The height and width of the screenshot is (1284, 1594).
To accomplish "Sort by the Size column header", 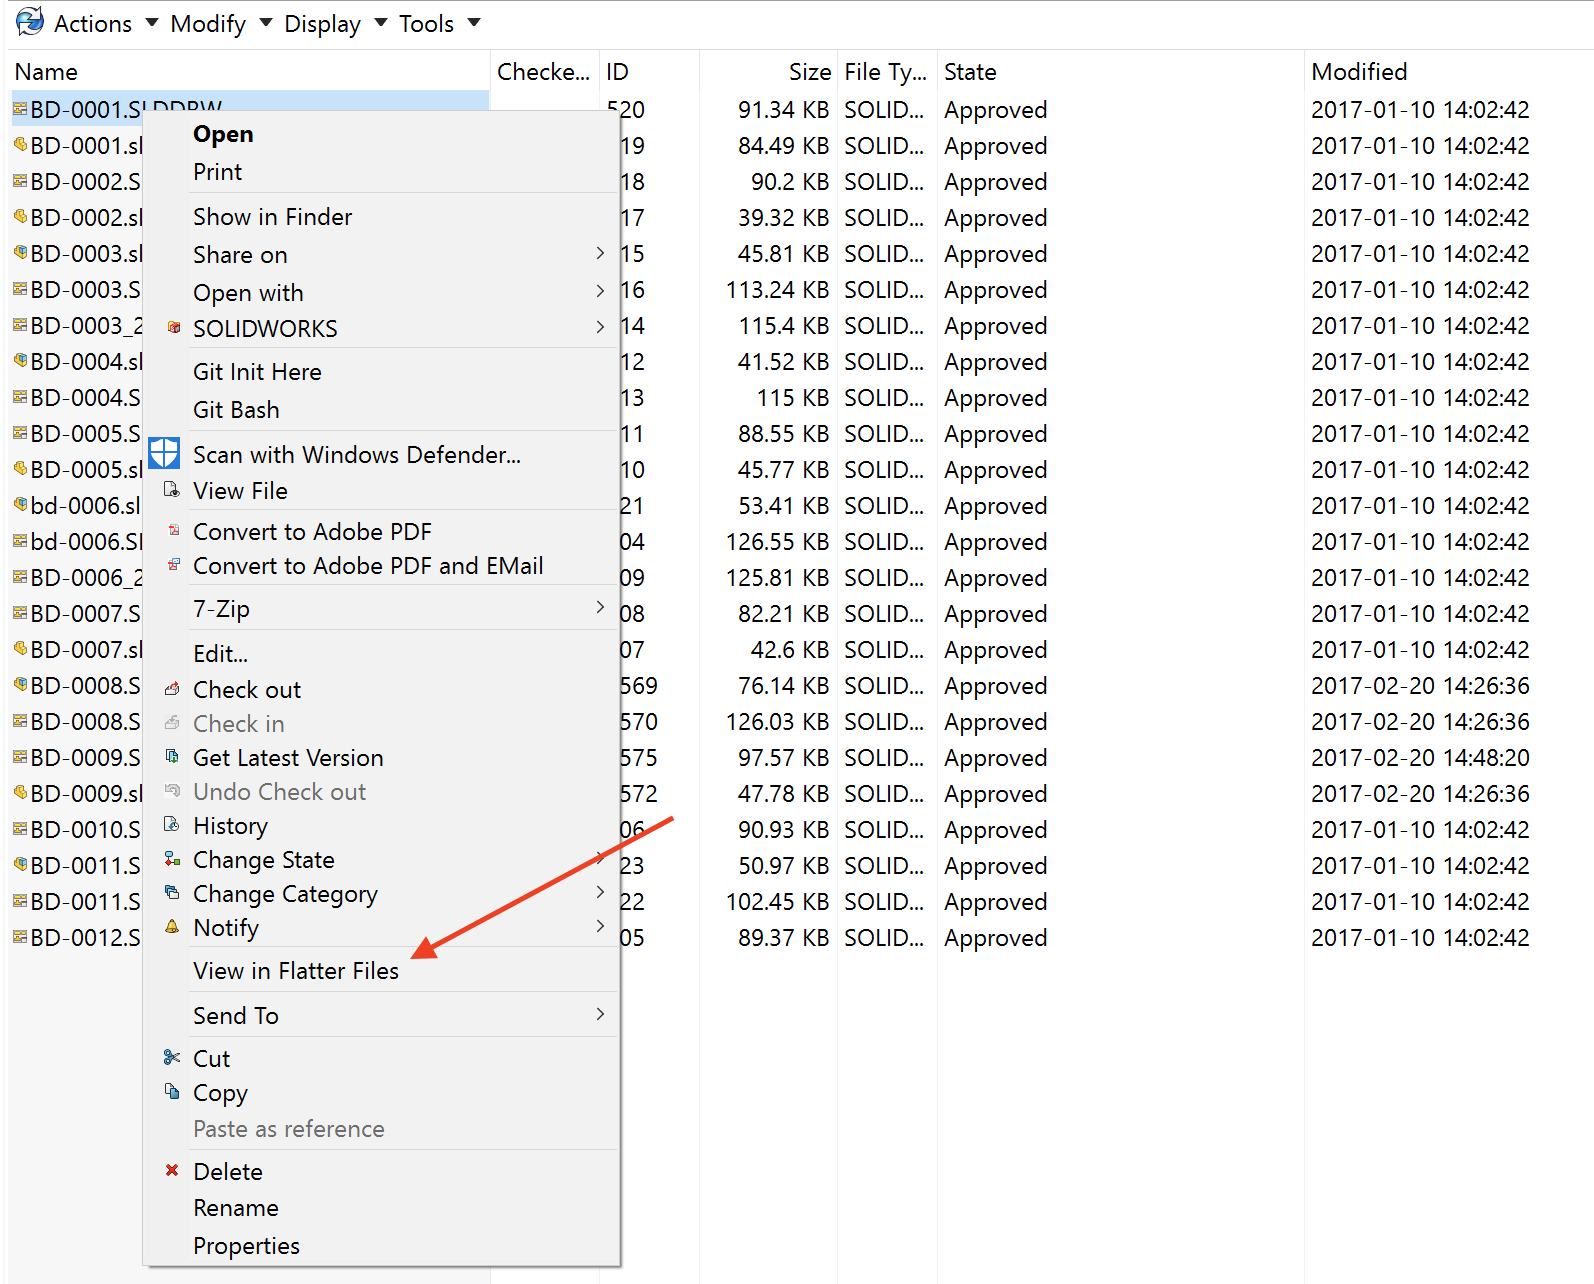I will pos(810,72).
